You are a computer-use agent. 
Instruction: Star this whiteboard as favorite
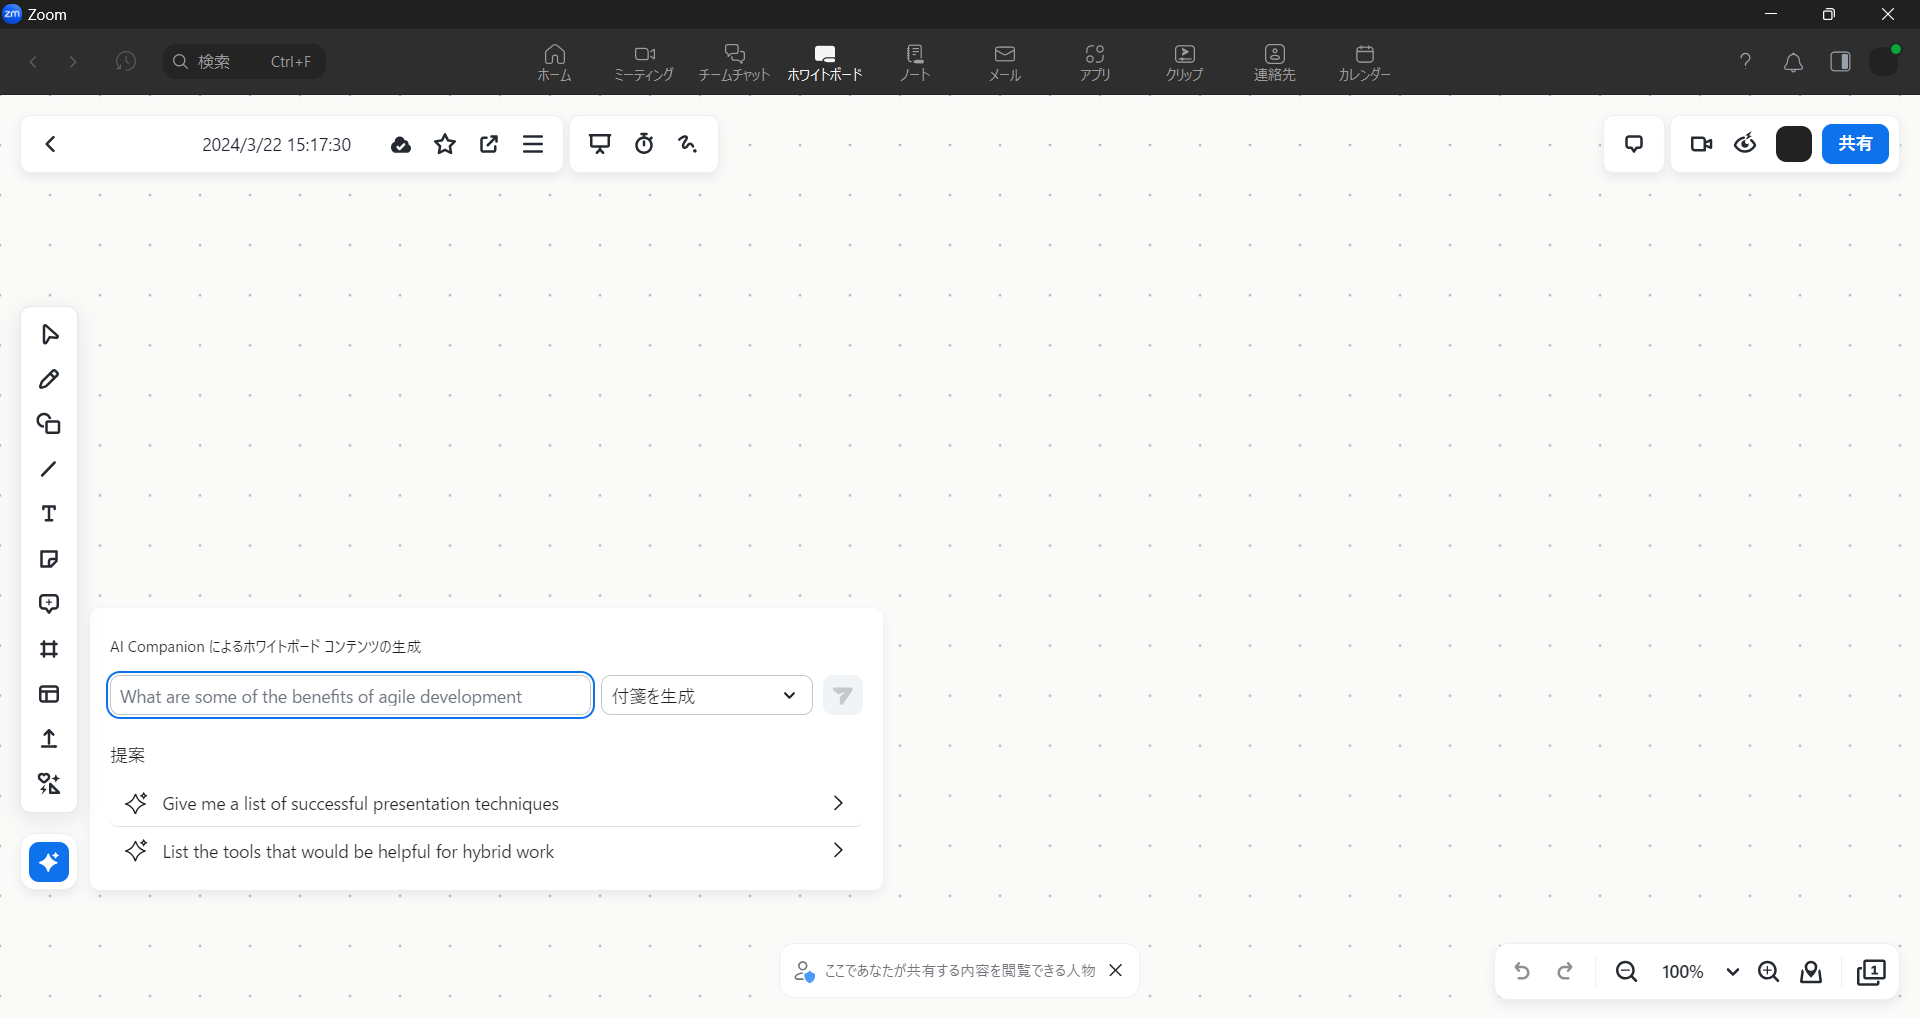[x=445, y=144]
